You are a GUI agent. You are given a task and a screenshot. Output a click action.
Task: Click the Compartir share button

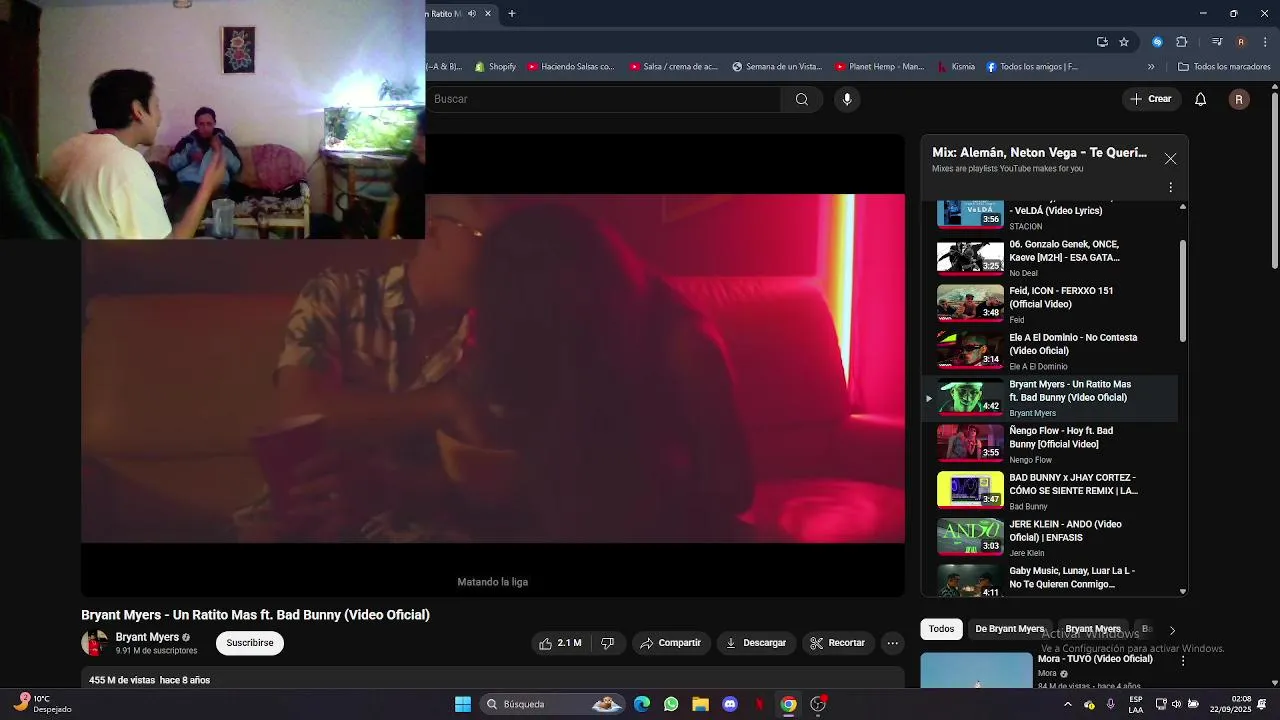coord(671,643)
